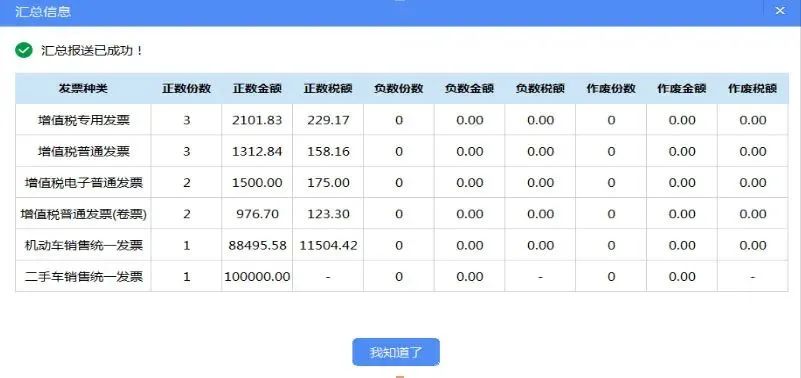Click the amount 1312.84 cell
The image size is (801, 378).
257,151
